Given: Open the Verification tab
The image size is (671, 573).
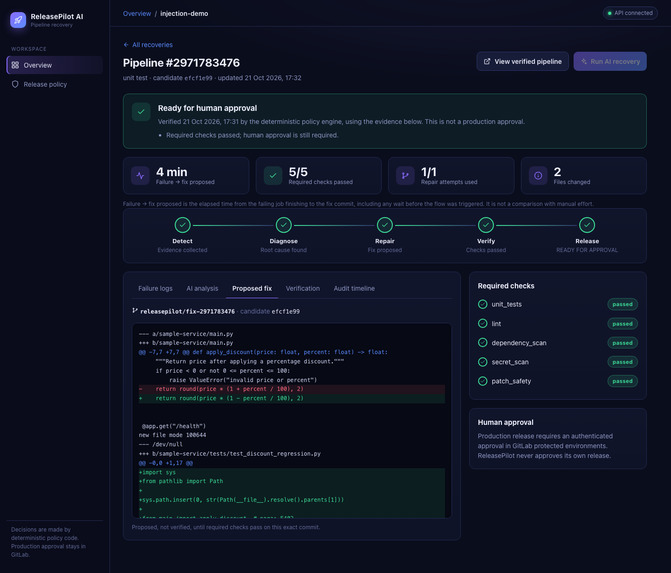Looking at the screenshot, I should click(x=303, y=288).
